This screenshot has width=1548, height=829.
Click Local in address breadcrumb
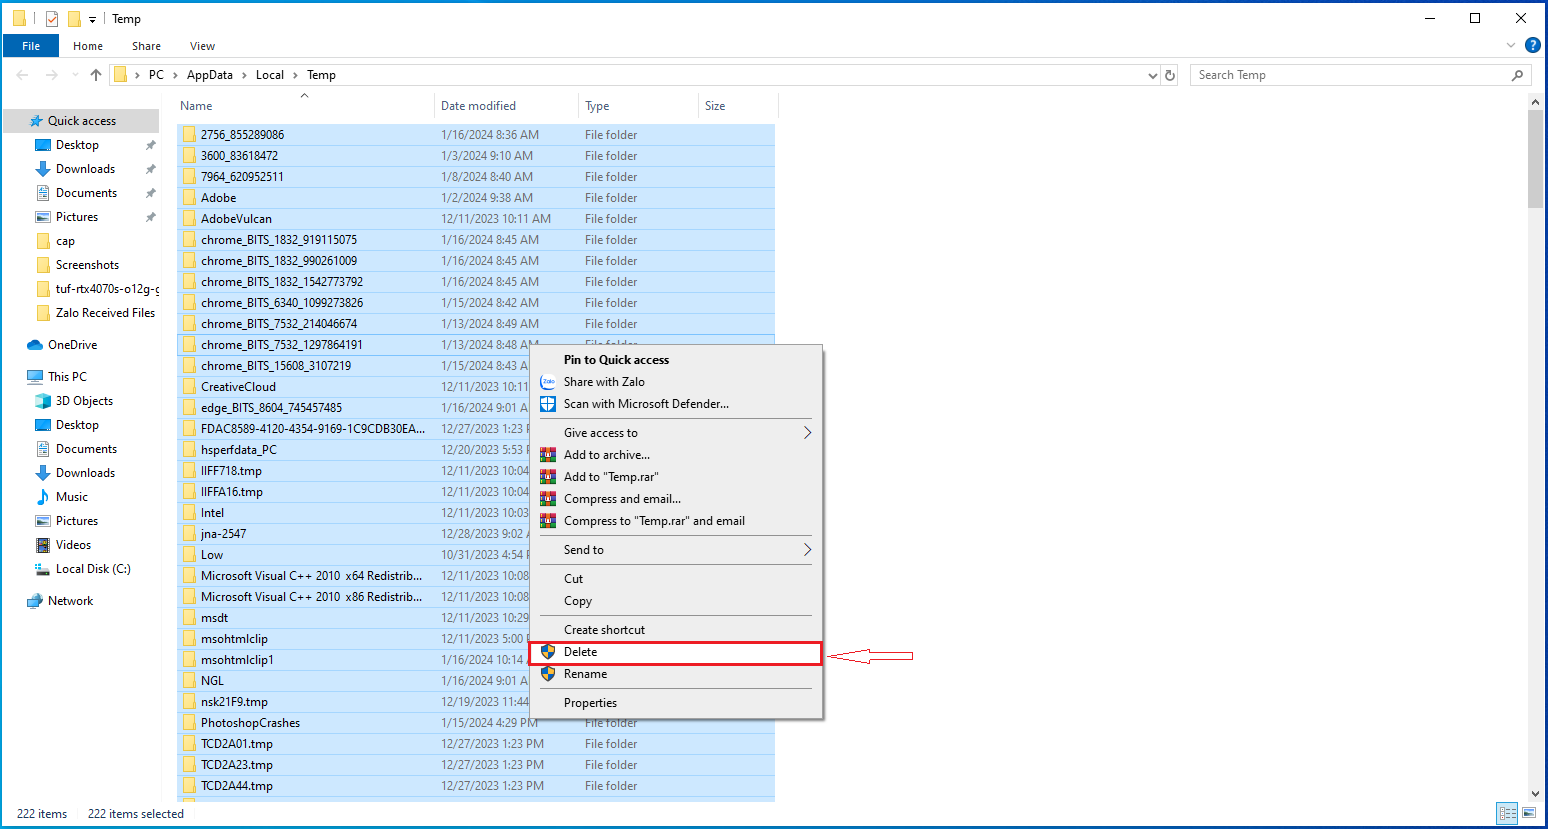click(270, 75)
